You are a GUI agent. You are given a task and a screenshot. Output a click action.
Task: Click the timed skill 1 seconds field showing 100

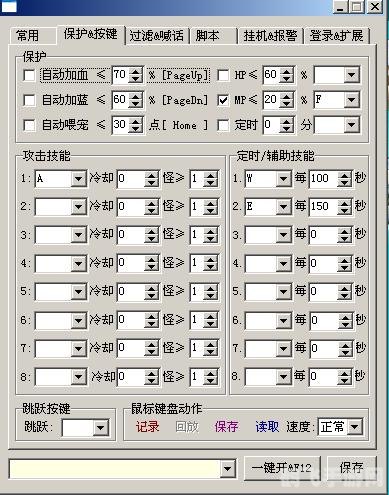coord(323,179)
